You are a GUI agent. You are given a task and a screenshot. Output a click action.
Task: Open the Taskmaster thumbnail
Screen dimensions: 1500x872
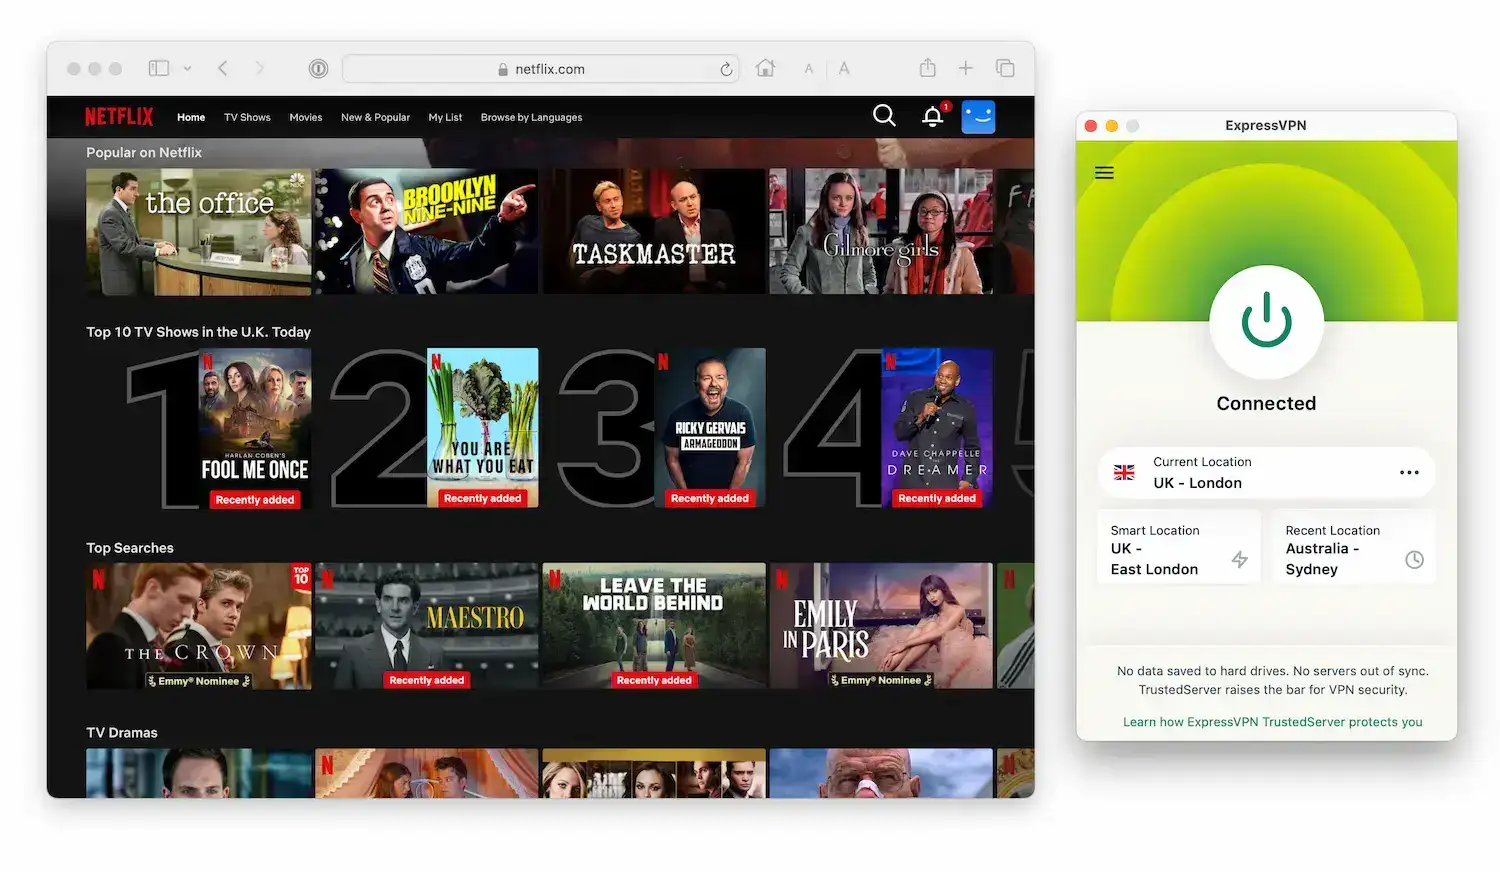point(654,232)
